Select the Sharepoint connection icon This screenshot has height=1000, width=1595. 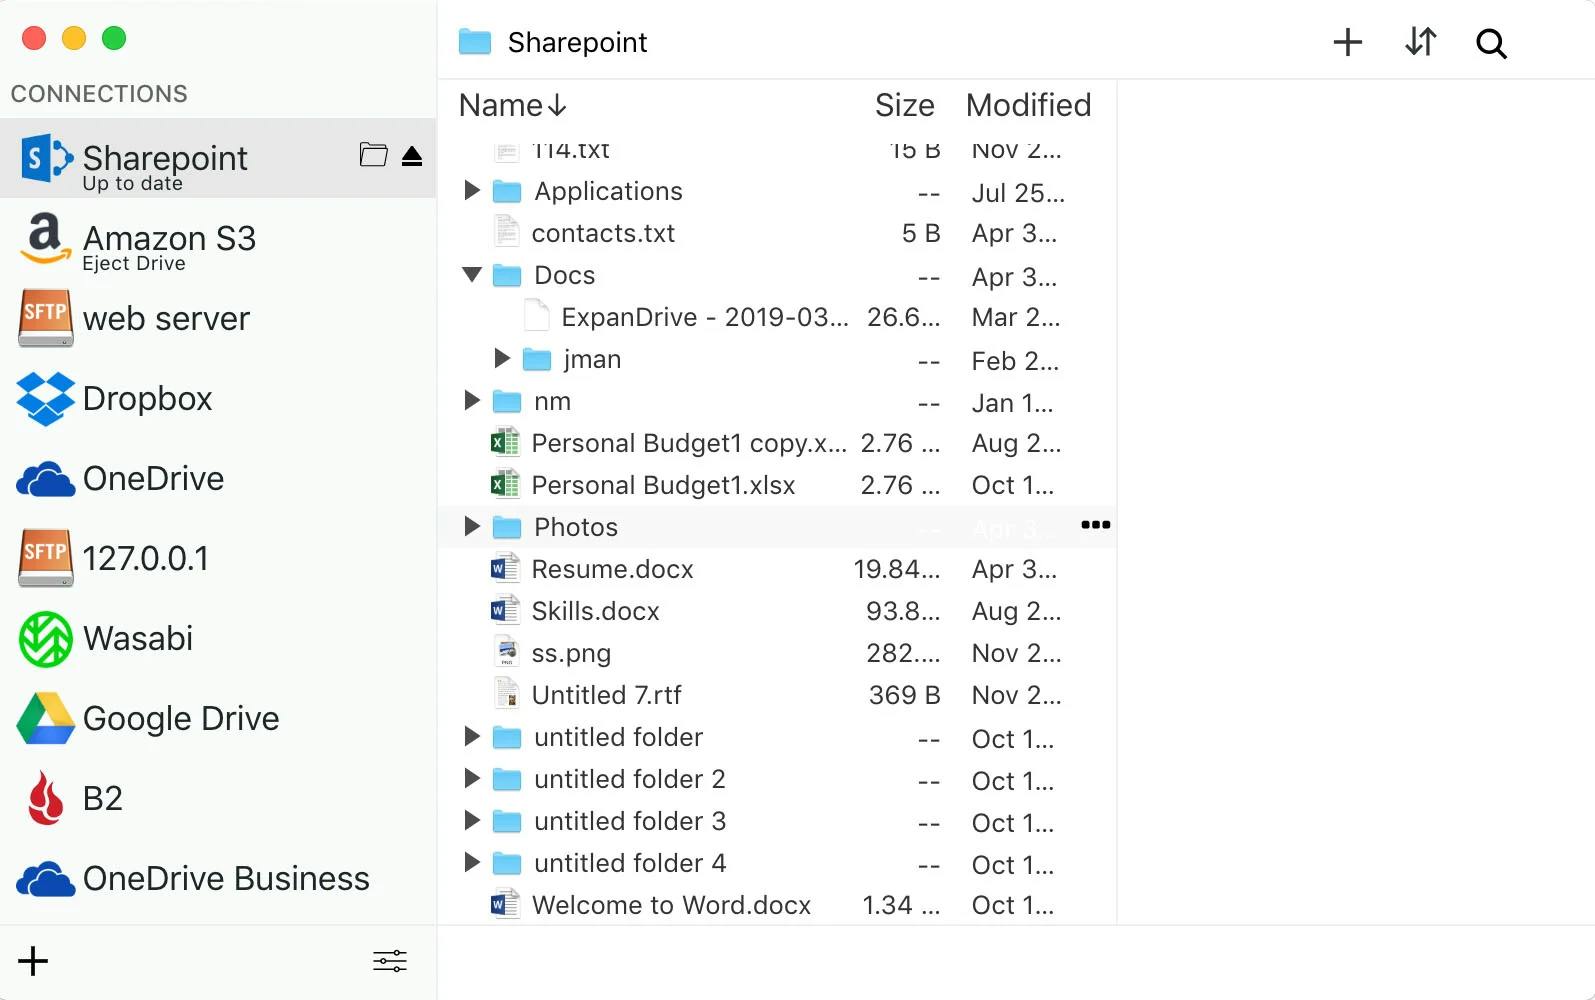46,158
